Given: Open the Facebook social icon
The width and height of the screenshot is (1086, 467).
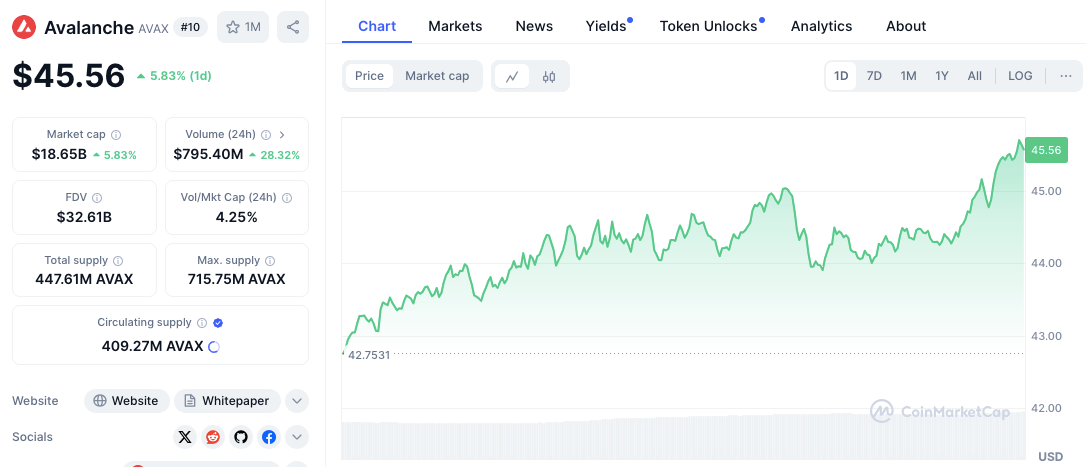Looking at the screenshot, I should (x=269, y=437).
